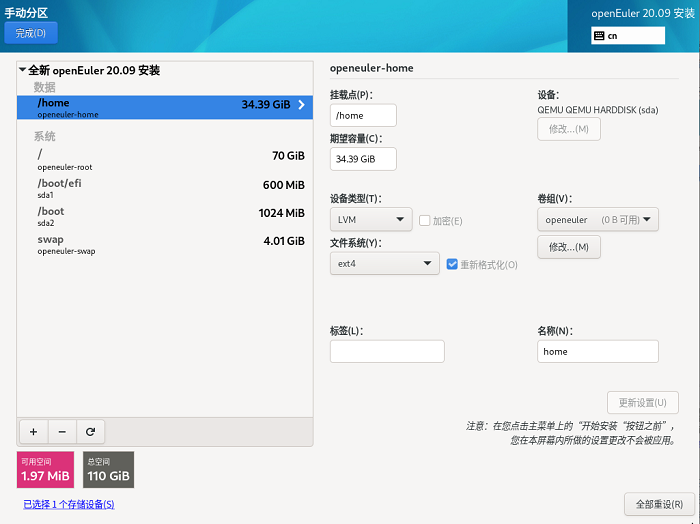Click the minus icon to remove partition
The width and height of the screenshot is (700, 524).
(62, 431)
